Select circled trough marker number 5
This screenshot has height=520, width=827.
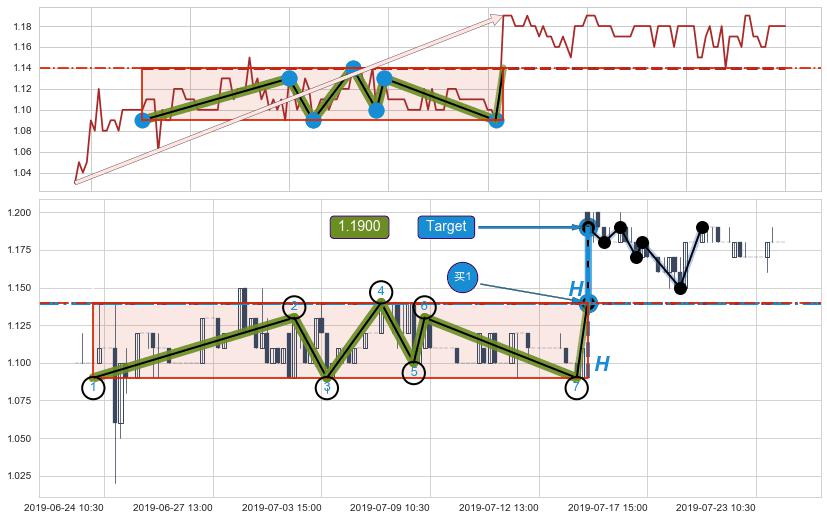point(414,372)
